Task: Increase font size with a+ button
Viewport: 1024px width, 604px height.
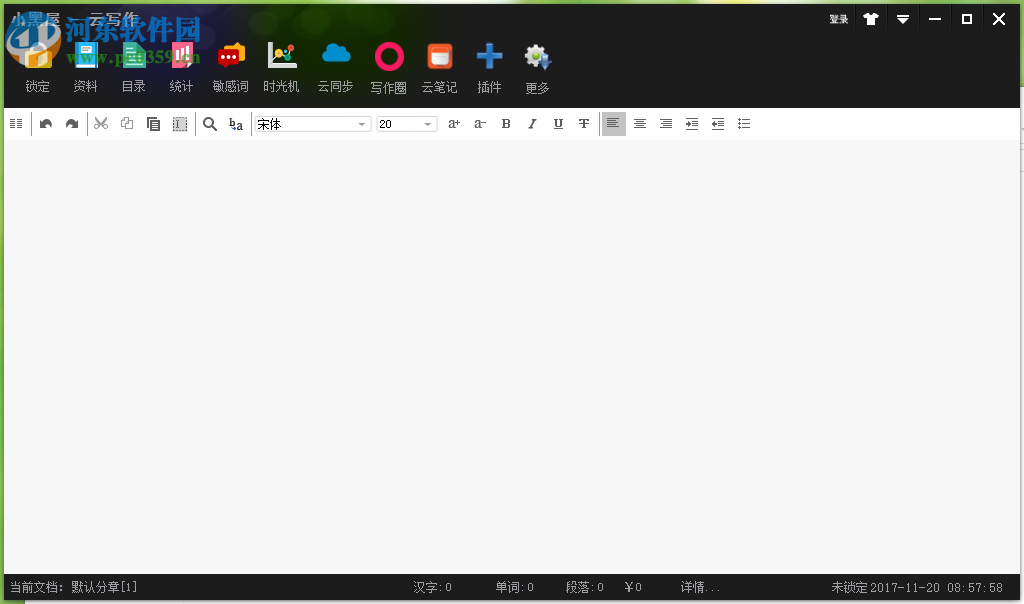Action: tap(454, 123)
